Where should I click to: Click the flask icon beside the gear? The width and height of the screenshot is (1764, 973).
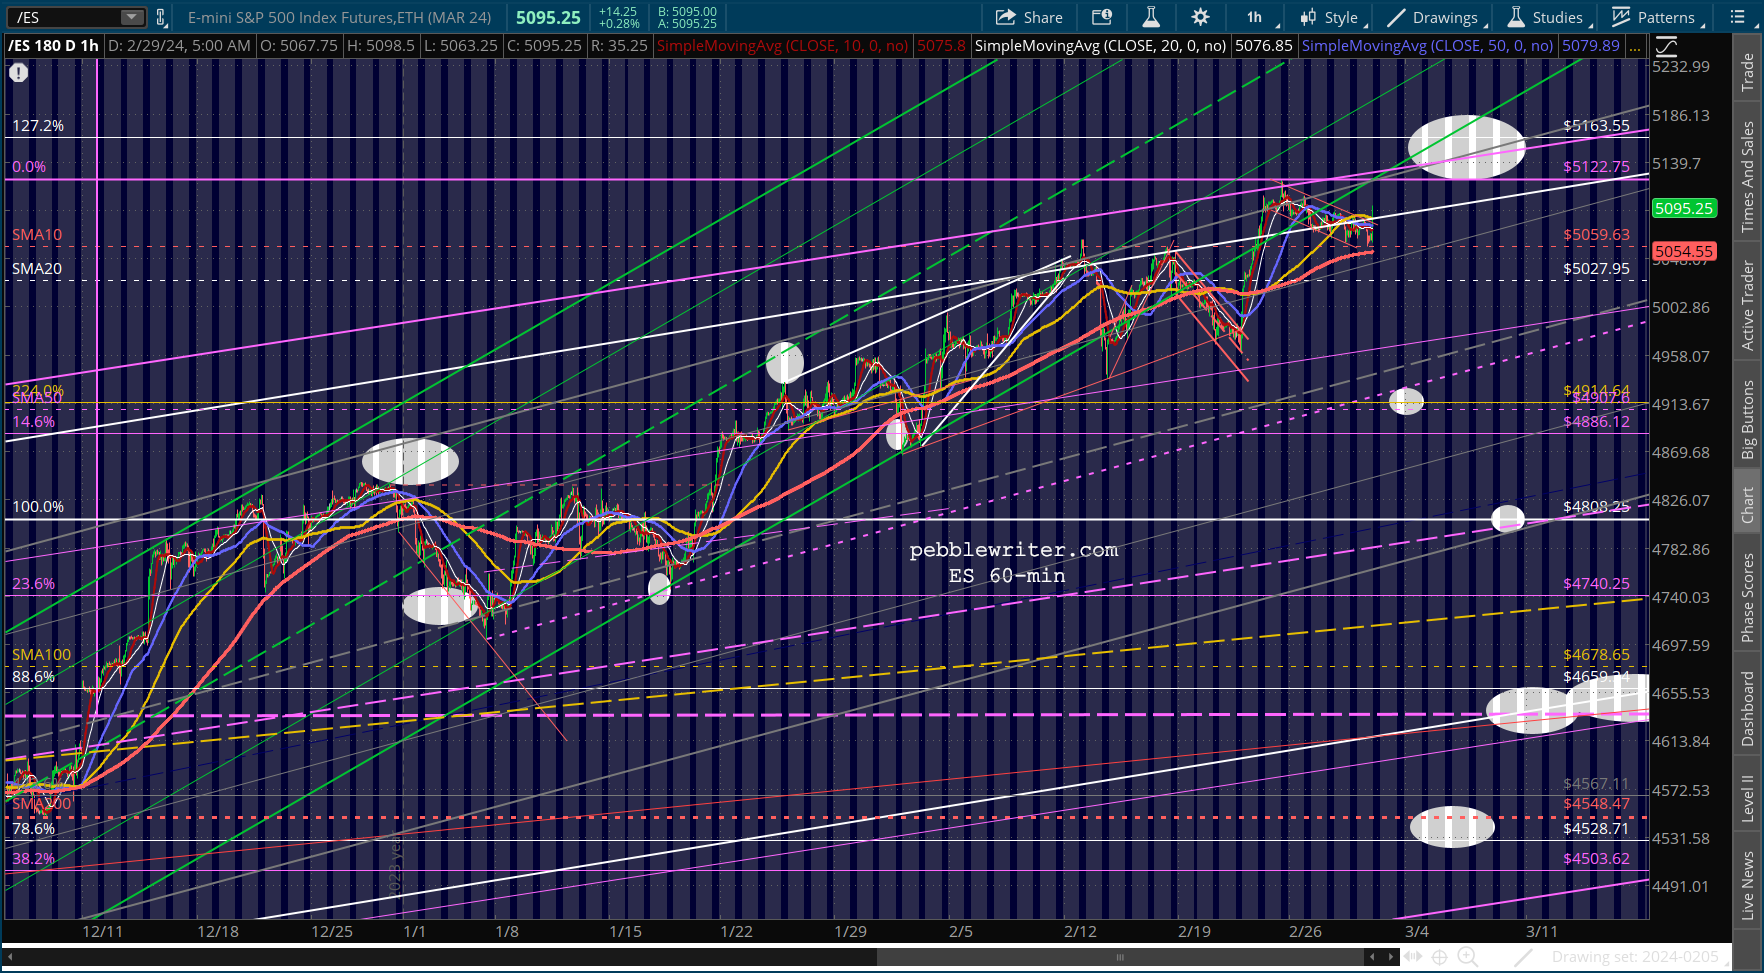(x=1151, y=17)
